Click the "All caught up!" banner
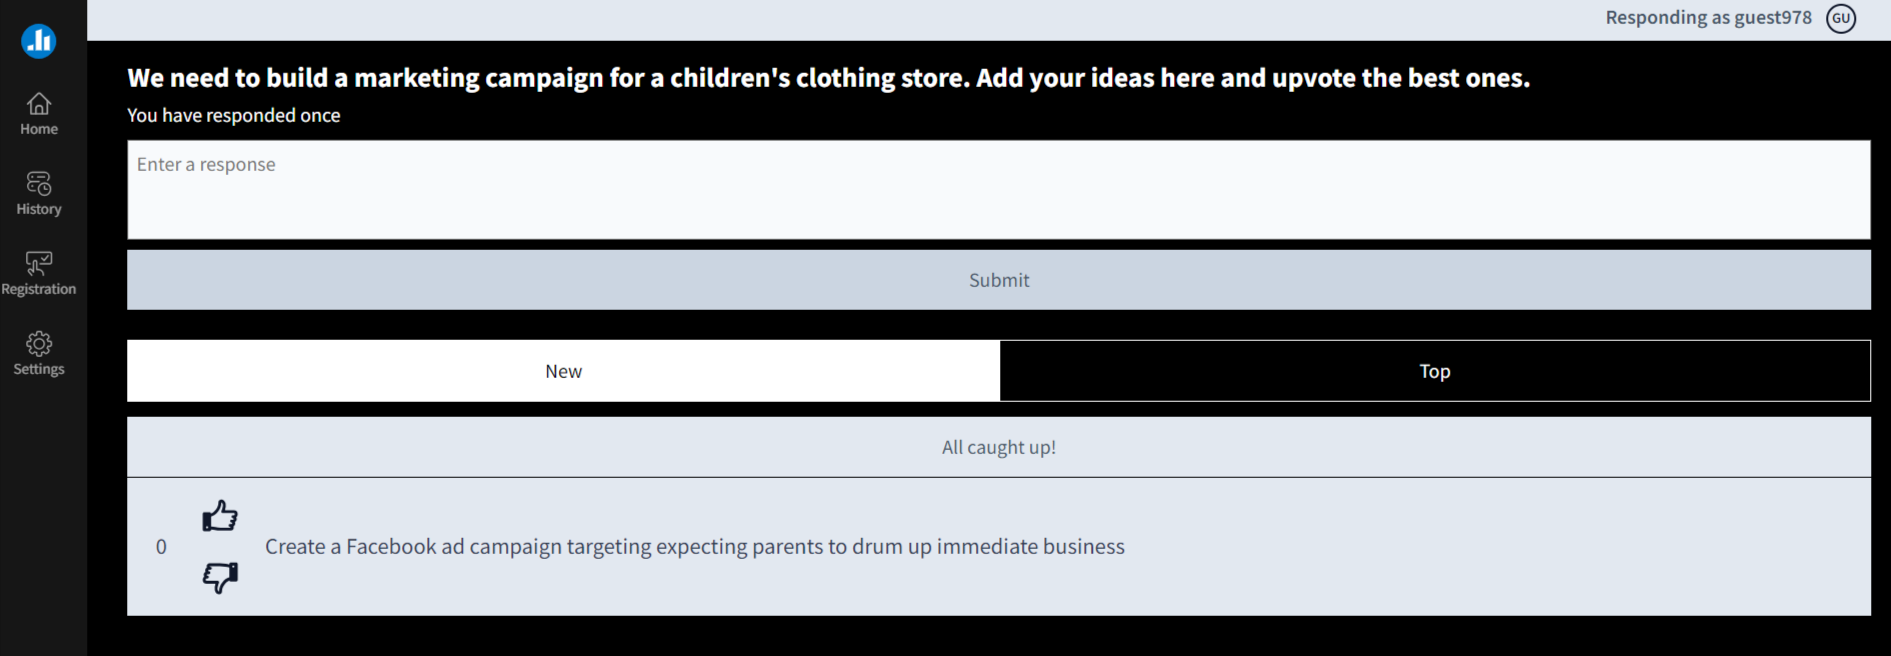The image size is (1891, 656). 998,447
